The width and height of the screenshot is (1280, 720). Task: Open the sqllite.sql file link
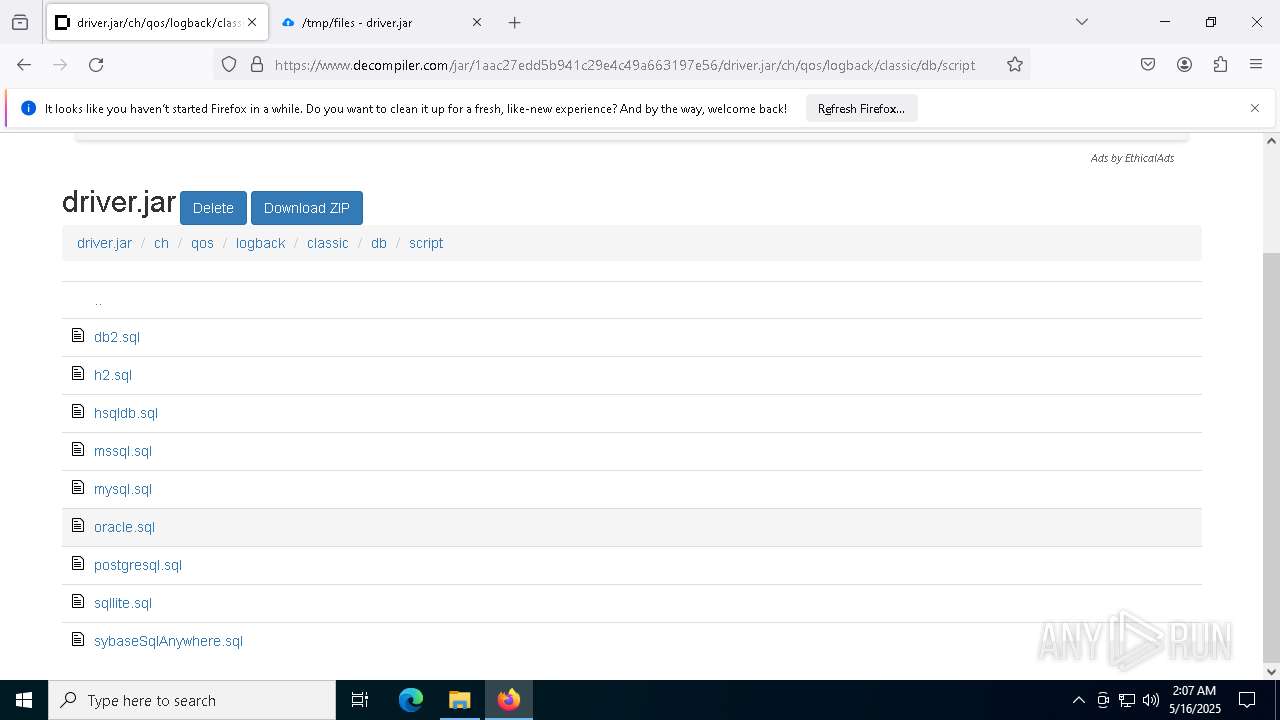[x=123, y=603]
